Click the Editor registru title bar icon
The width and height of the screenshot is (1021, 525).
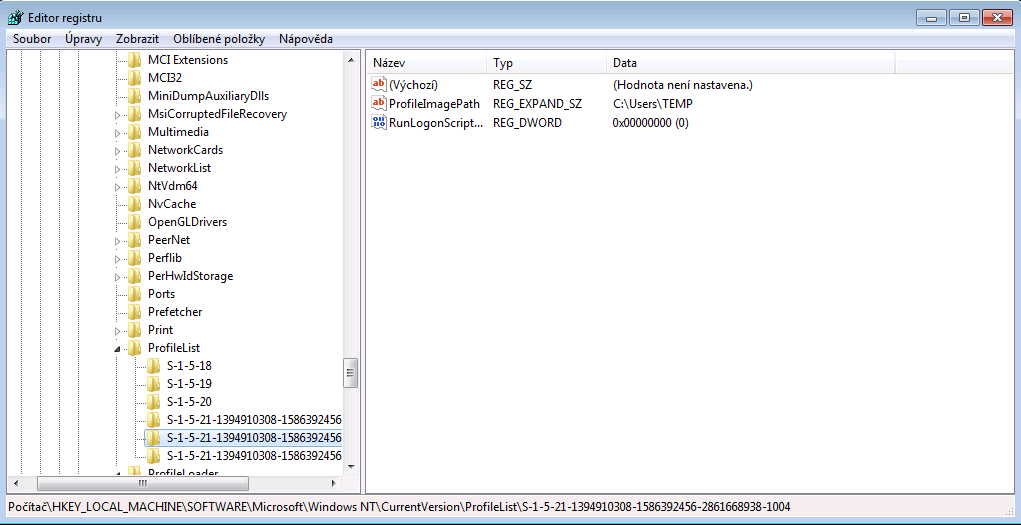16,18
